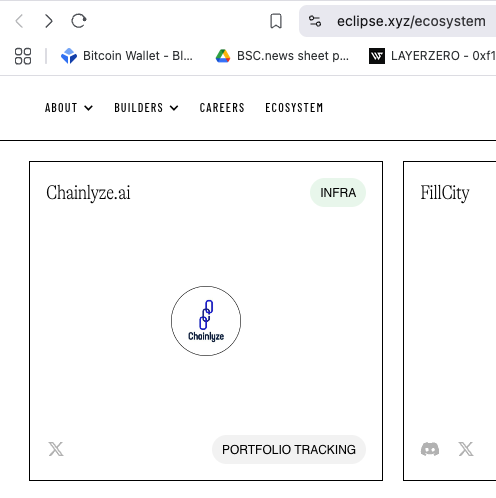Screen dimensions: 496x498
Task: Click the FillCity card title
Action: click(445, 193)
